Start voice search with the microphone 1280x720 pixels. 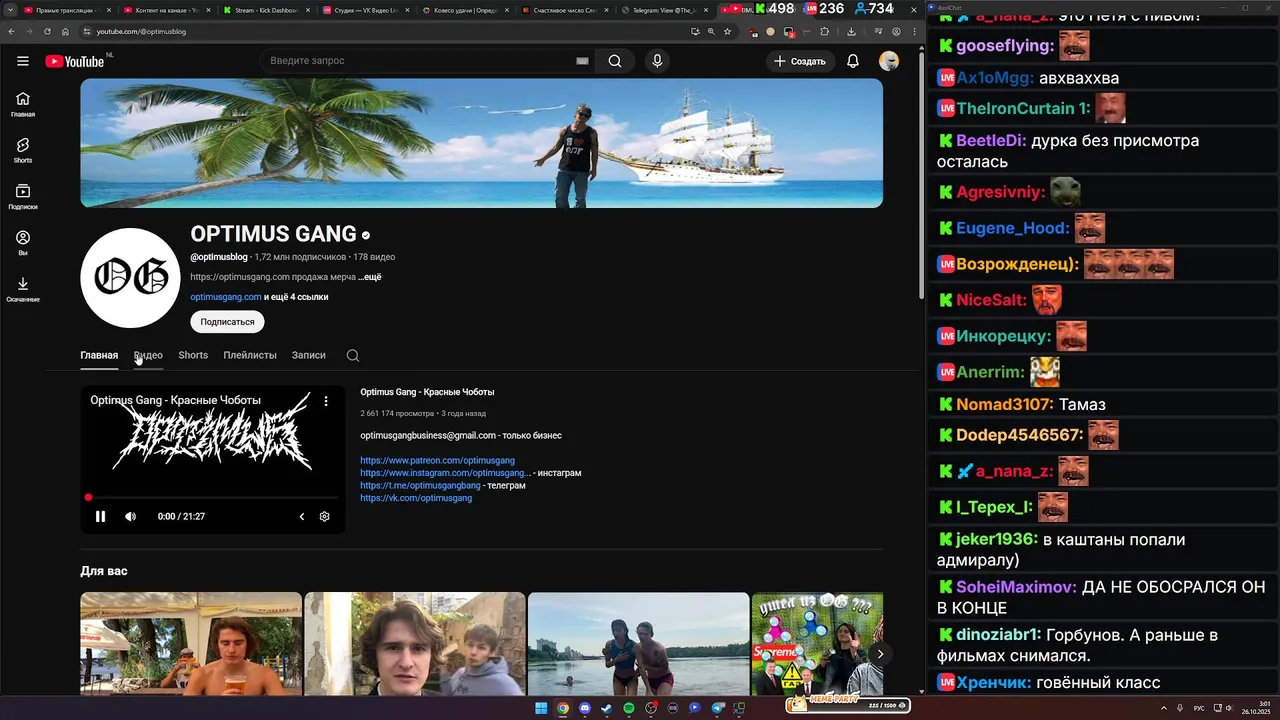click(657, 61)
